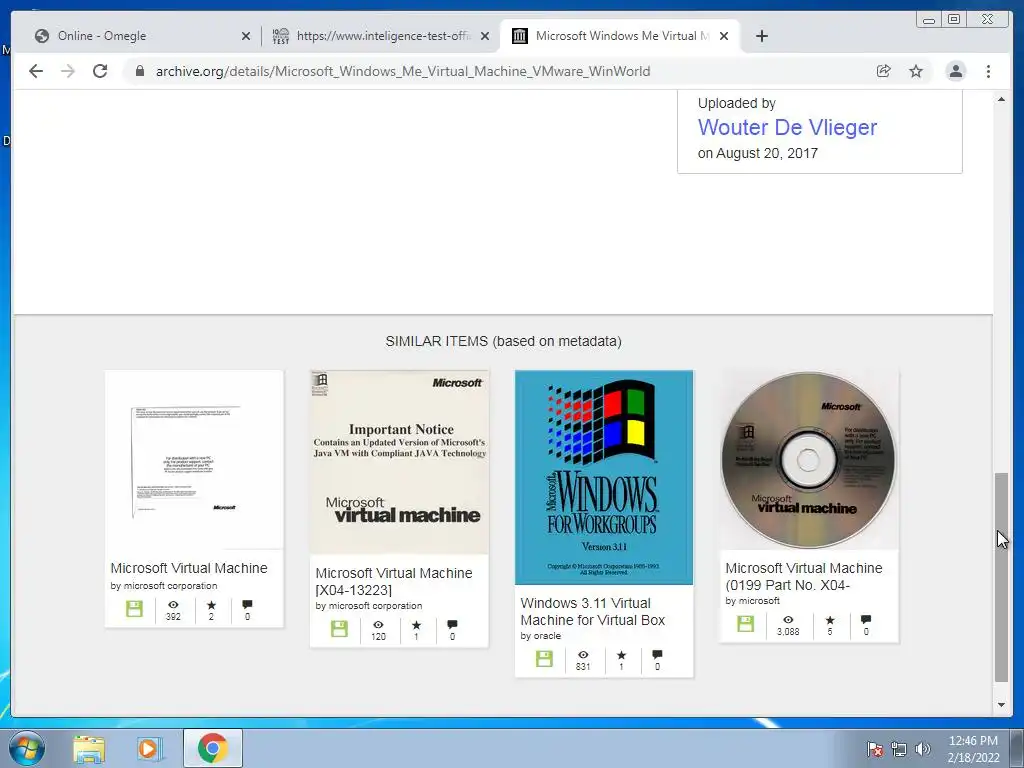
Task: Go back to the previous page
Action: pos(36,71)
